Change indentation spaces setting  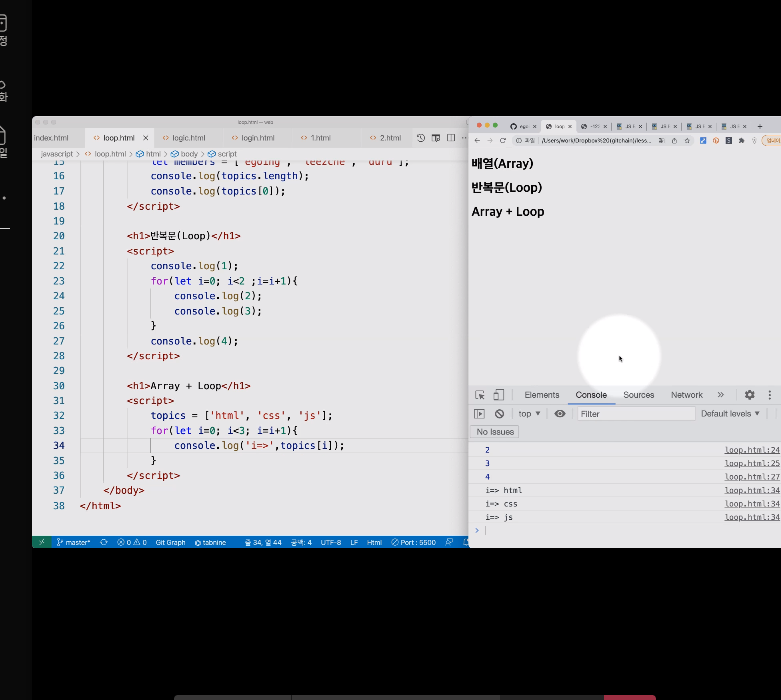[301, 542]
